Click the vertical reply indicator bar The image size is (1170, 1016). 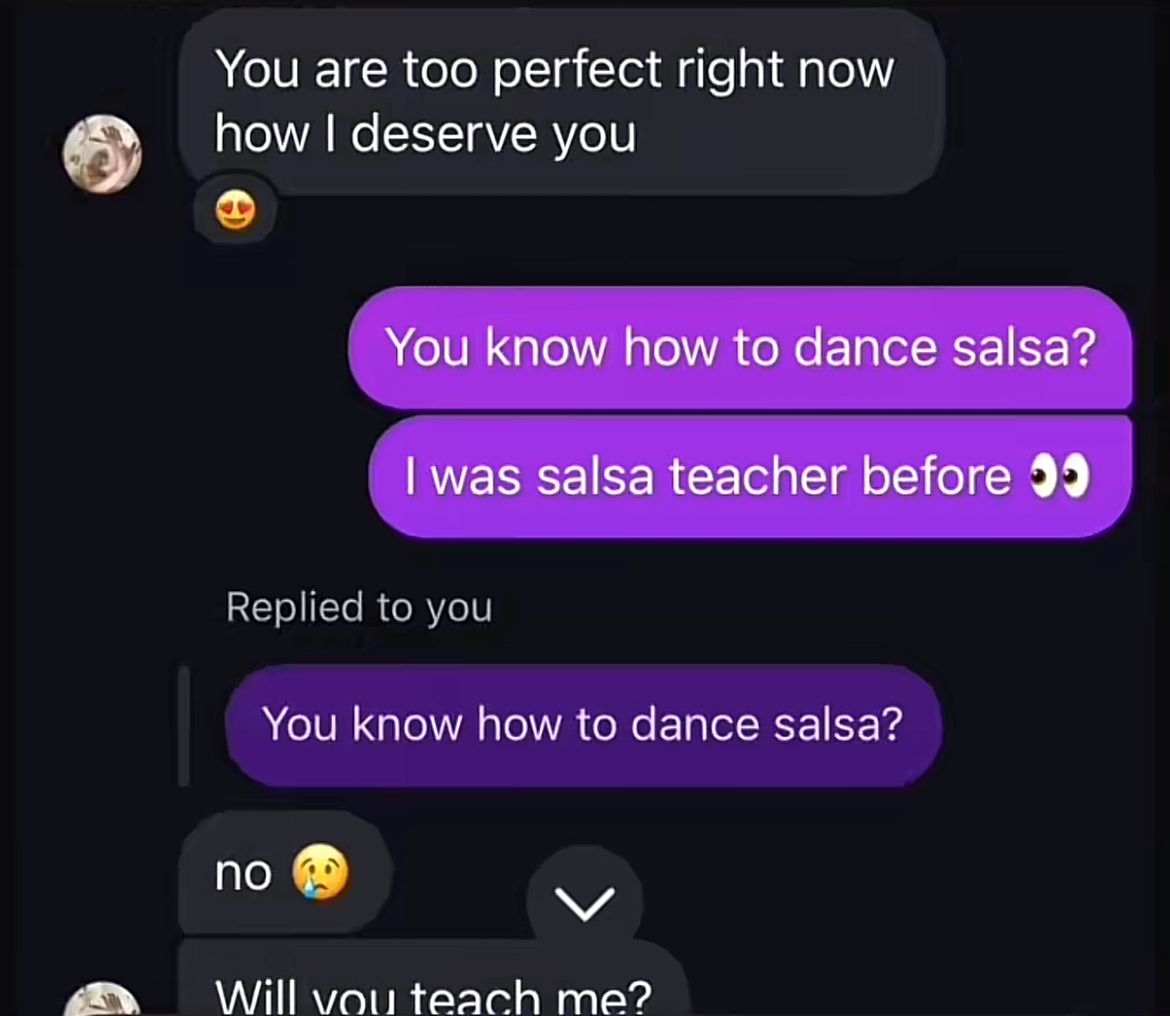pyautogui.click(x=184, y=726)
